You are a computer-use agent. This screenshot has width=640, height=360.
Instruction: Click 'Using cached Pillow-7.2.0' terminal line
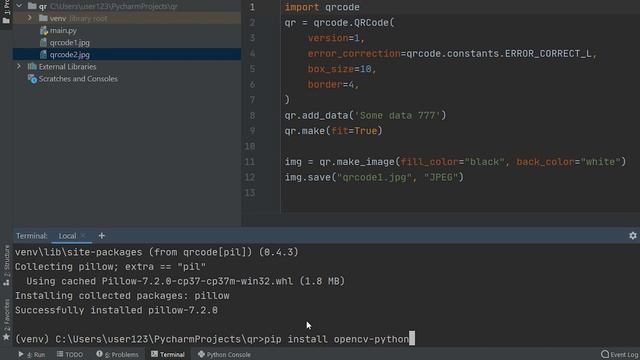186,281
